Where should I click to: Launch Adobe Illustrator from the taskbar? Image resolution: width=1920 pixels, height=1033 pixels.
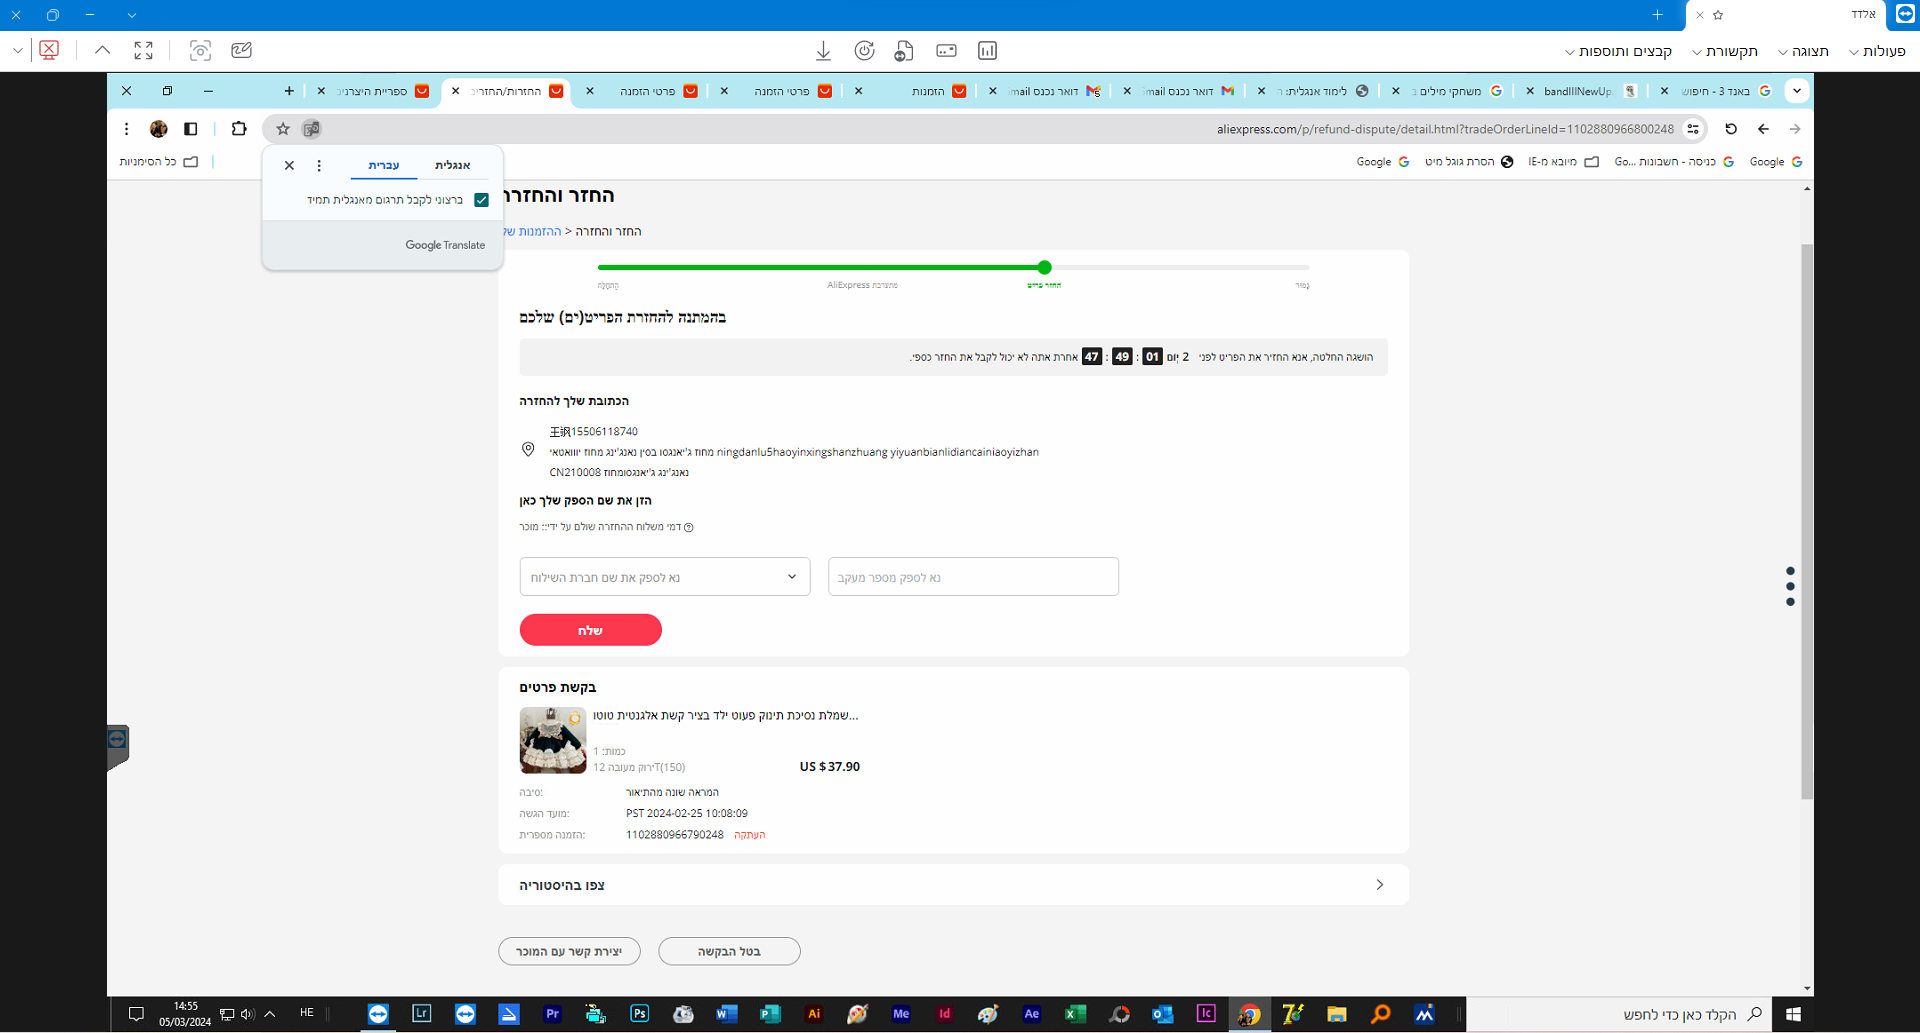coord(814,1014)
